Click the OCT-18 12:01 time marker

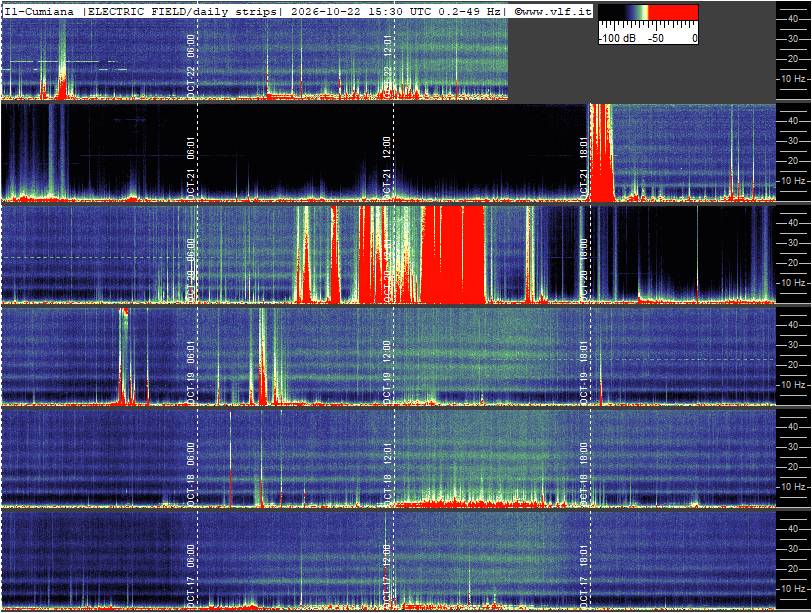[x=387, y=473]
